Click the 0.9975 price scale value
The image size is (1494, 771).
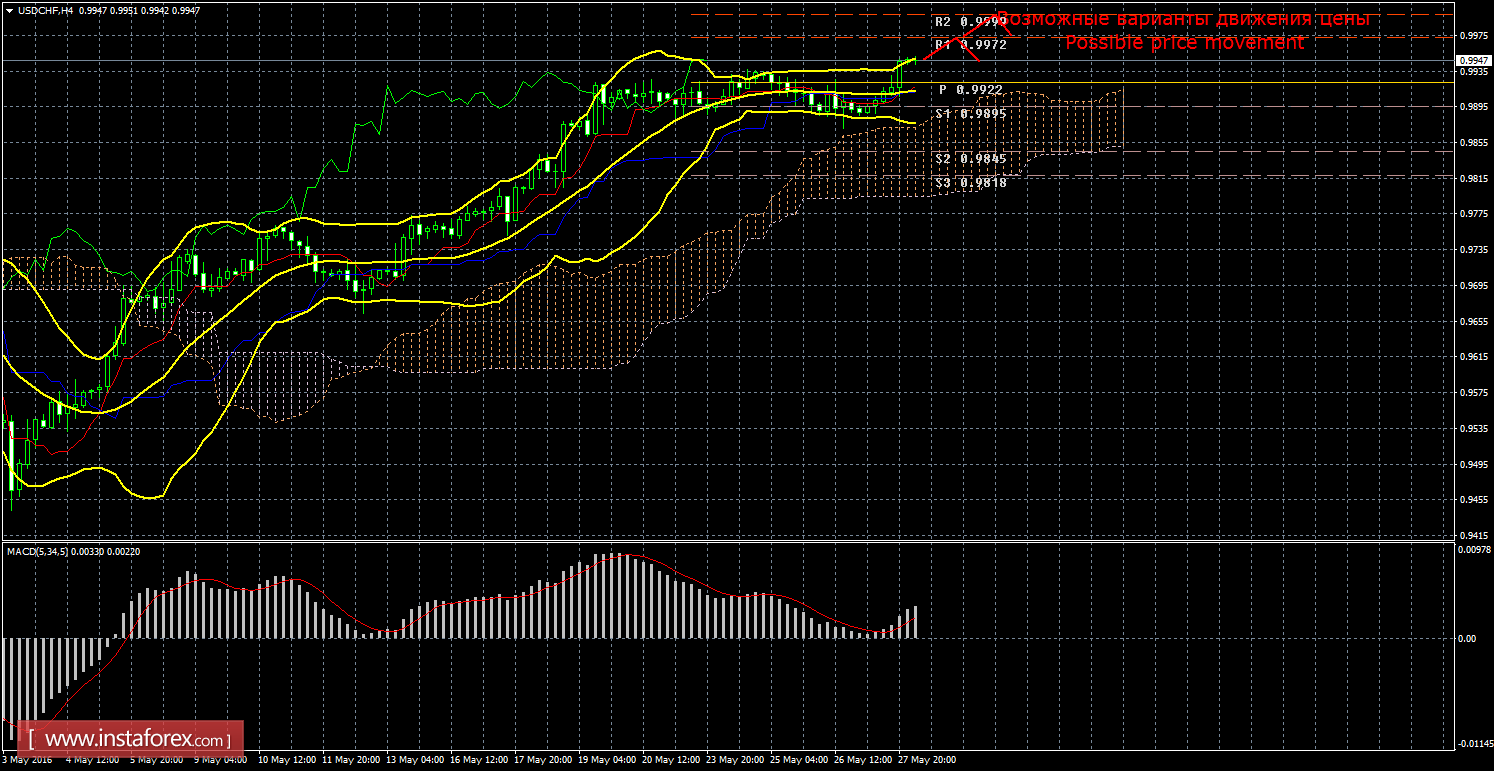(1472, 34)
